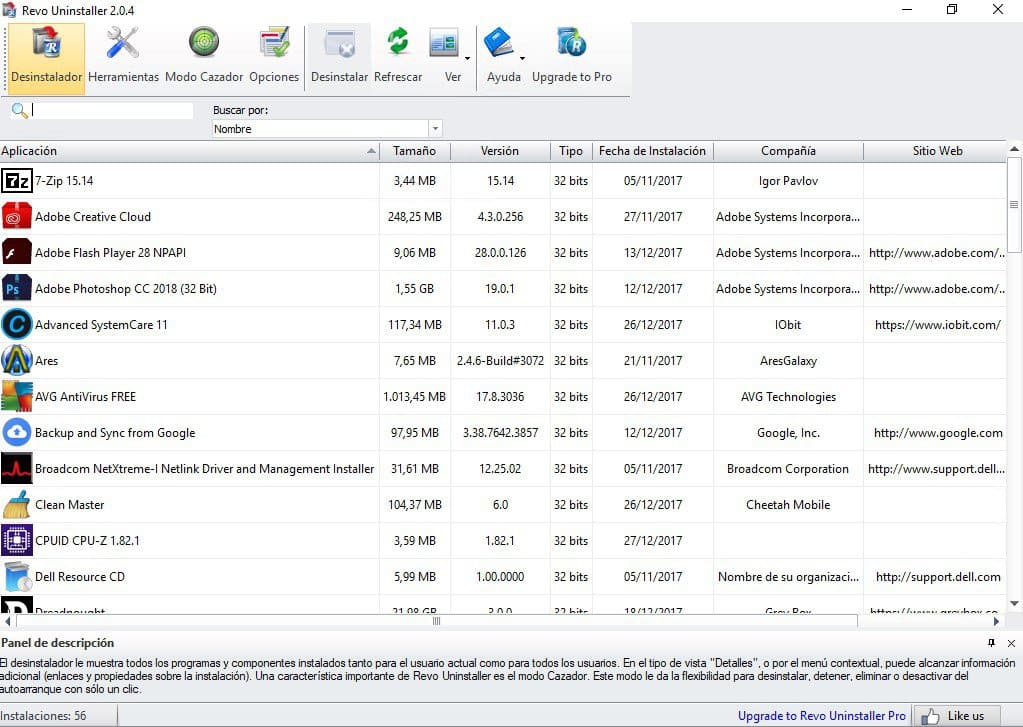1023x727 pixels.
Task: Select the CPUID CPU-Z icon
Action: [x=16, y=540]
